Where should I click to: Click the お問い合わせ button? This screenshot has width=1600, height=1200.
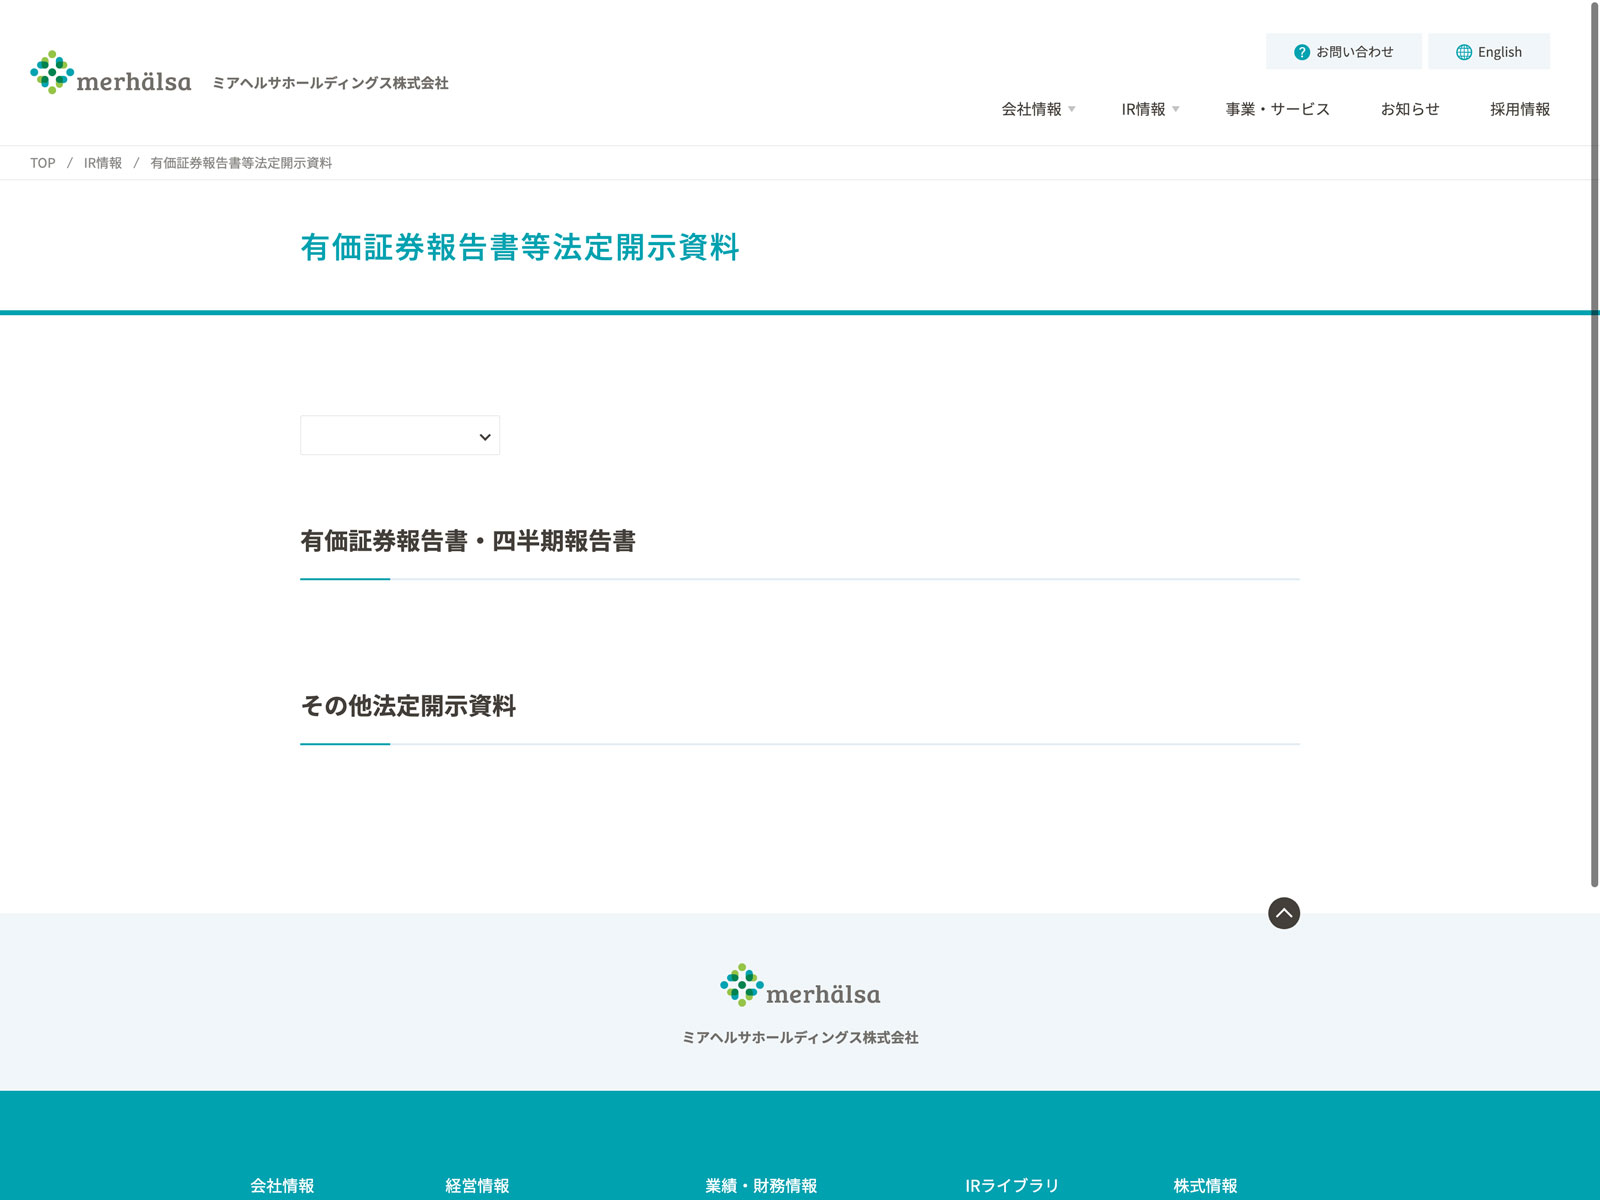(1343, 52)
